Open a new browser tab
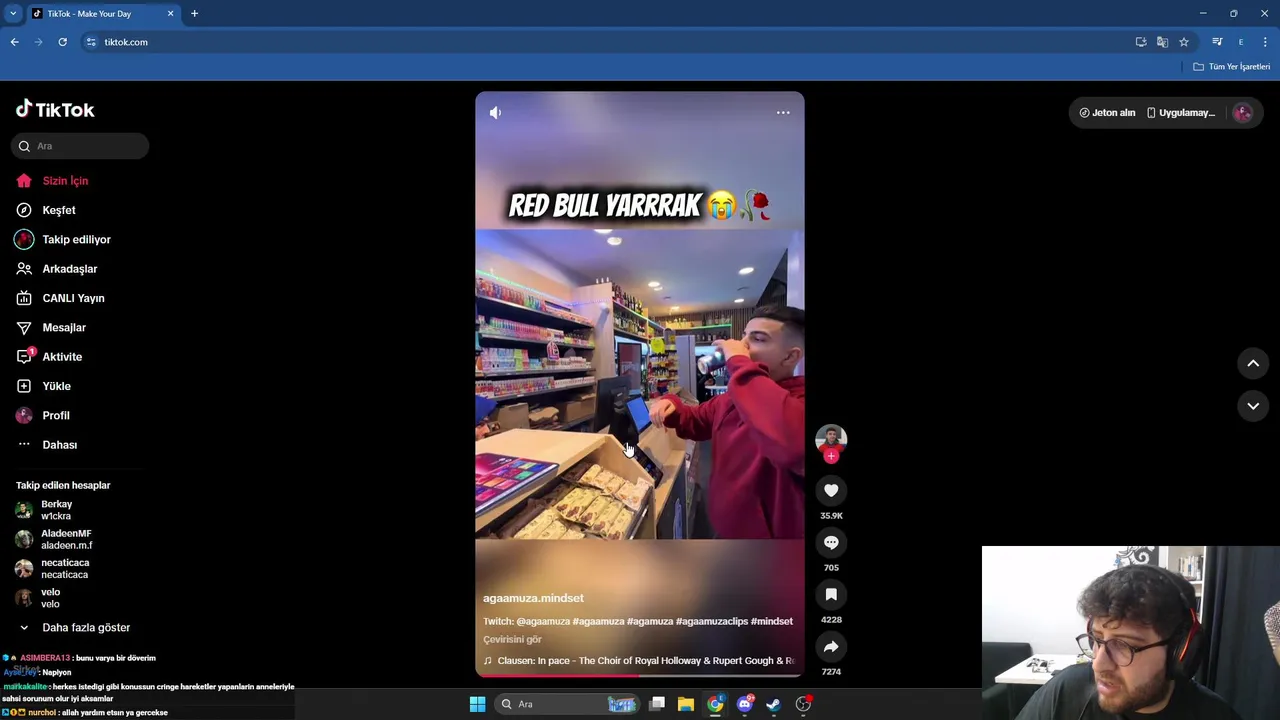The image size is (1280, 720). pos(195,14)
